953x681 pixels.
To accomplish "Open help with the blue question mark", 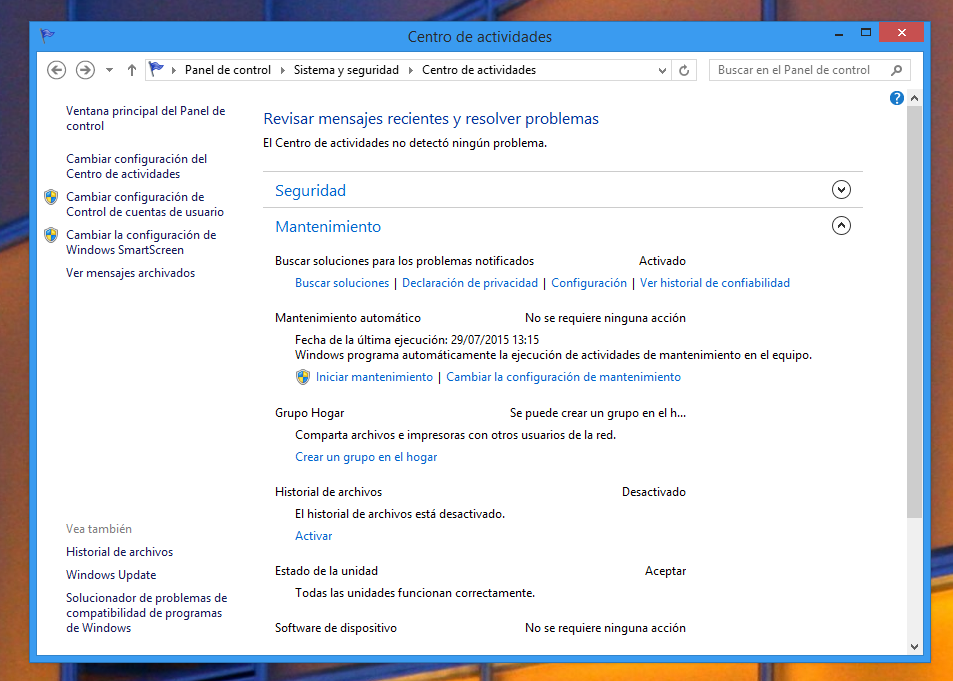I will click(x=897, y=98).
